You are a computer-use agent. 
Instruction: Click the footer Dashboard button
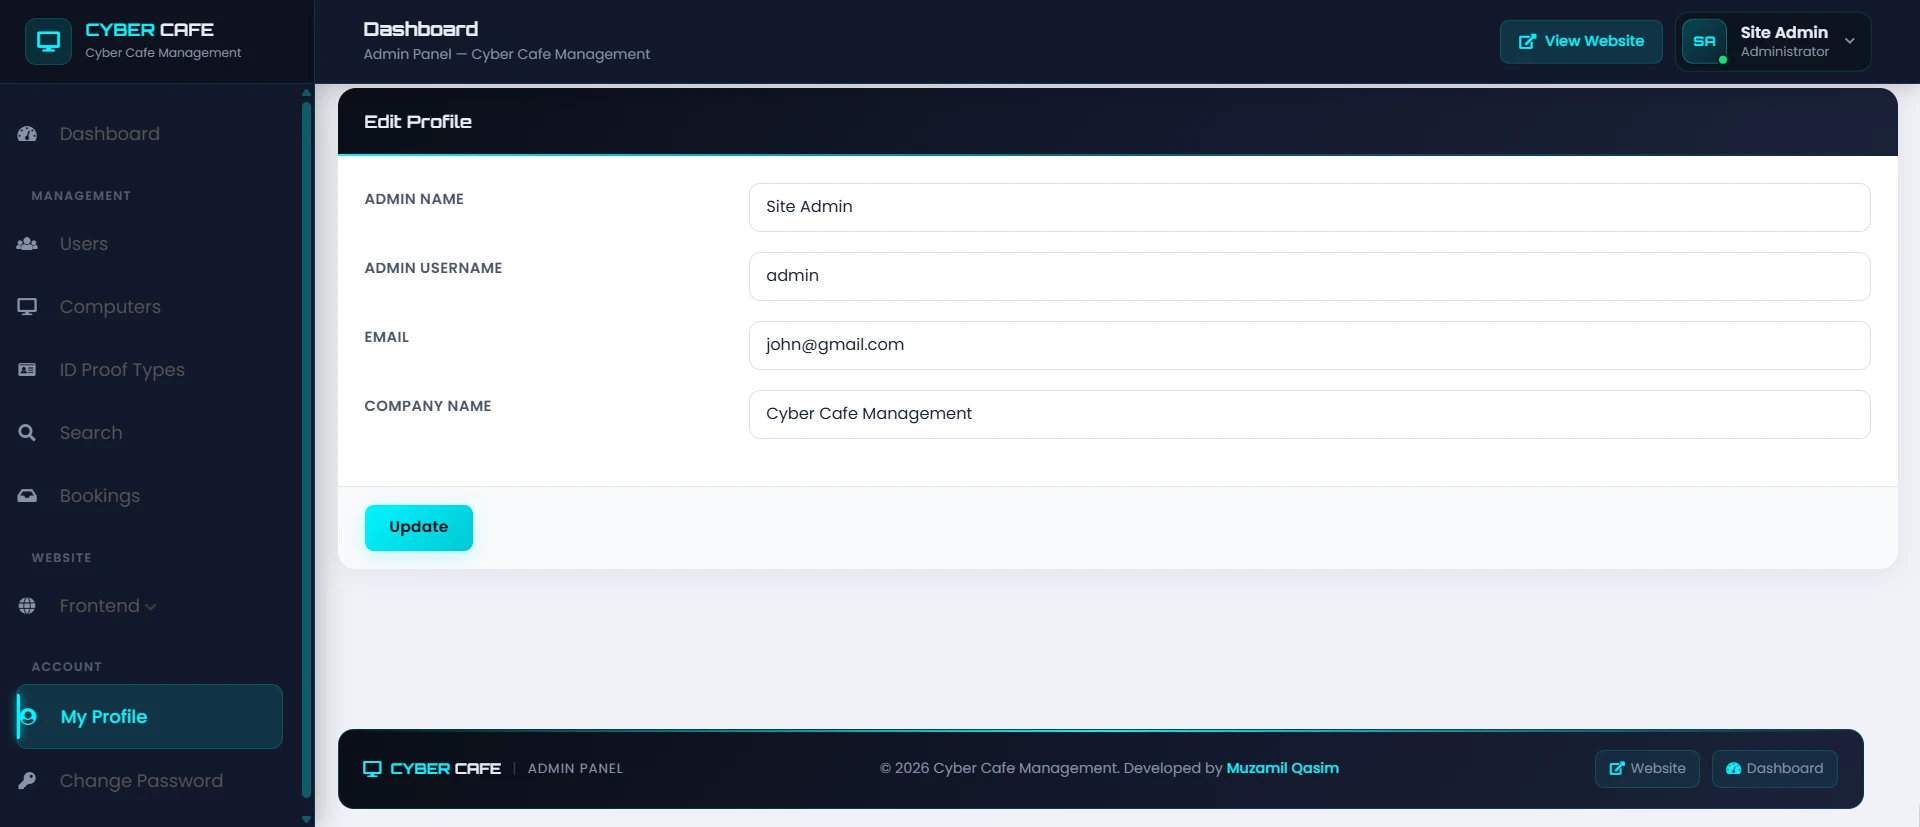1774,769
